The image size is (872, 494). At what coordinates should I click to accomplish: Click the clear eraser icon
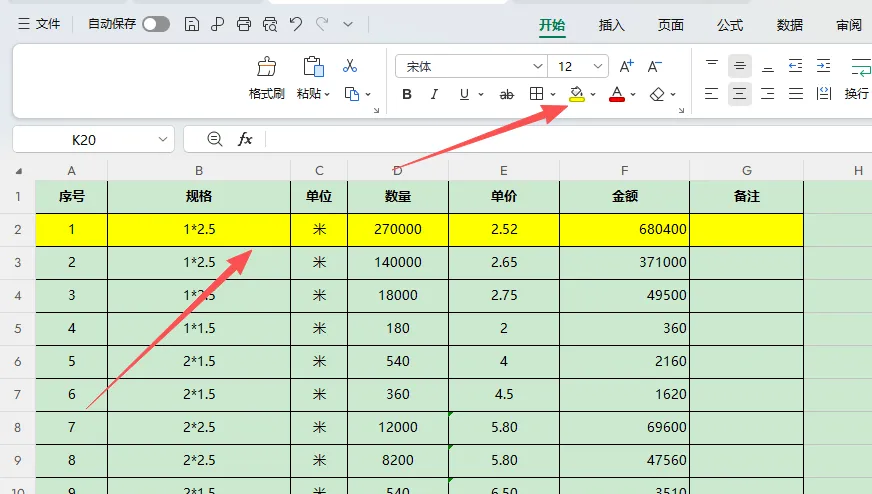click(x=657, y=94)
